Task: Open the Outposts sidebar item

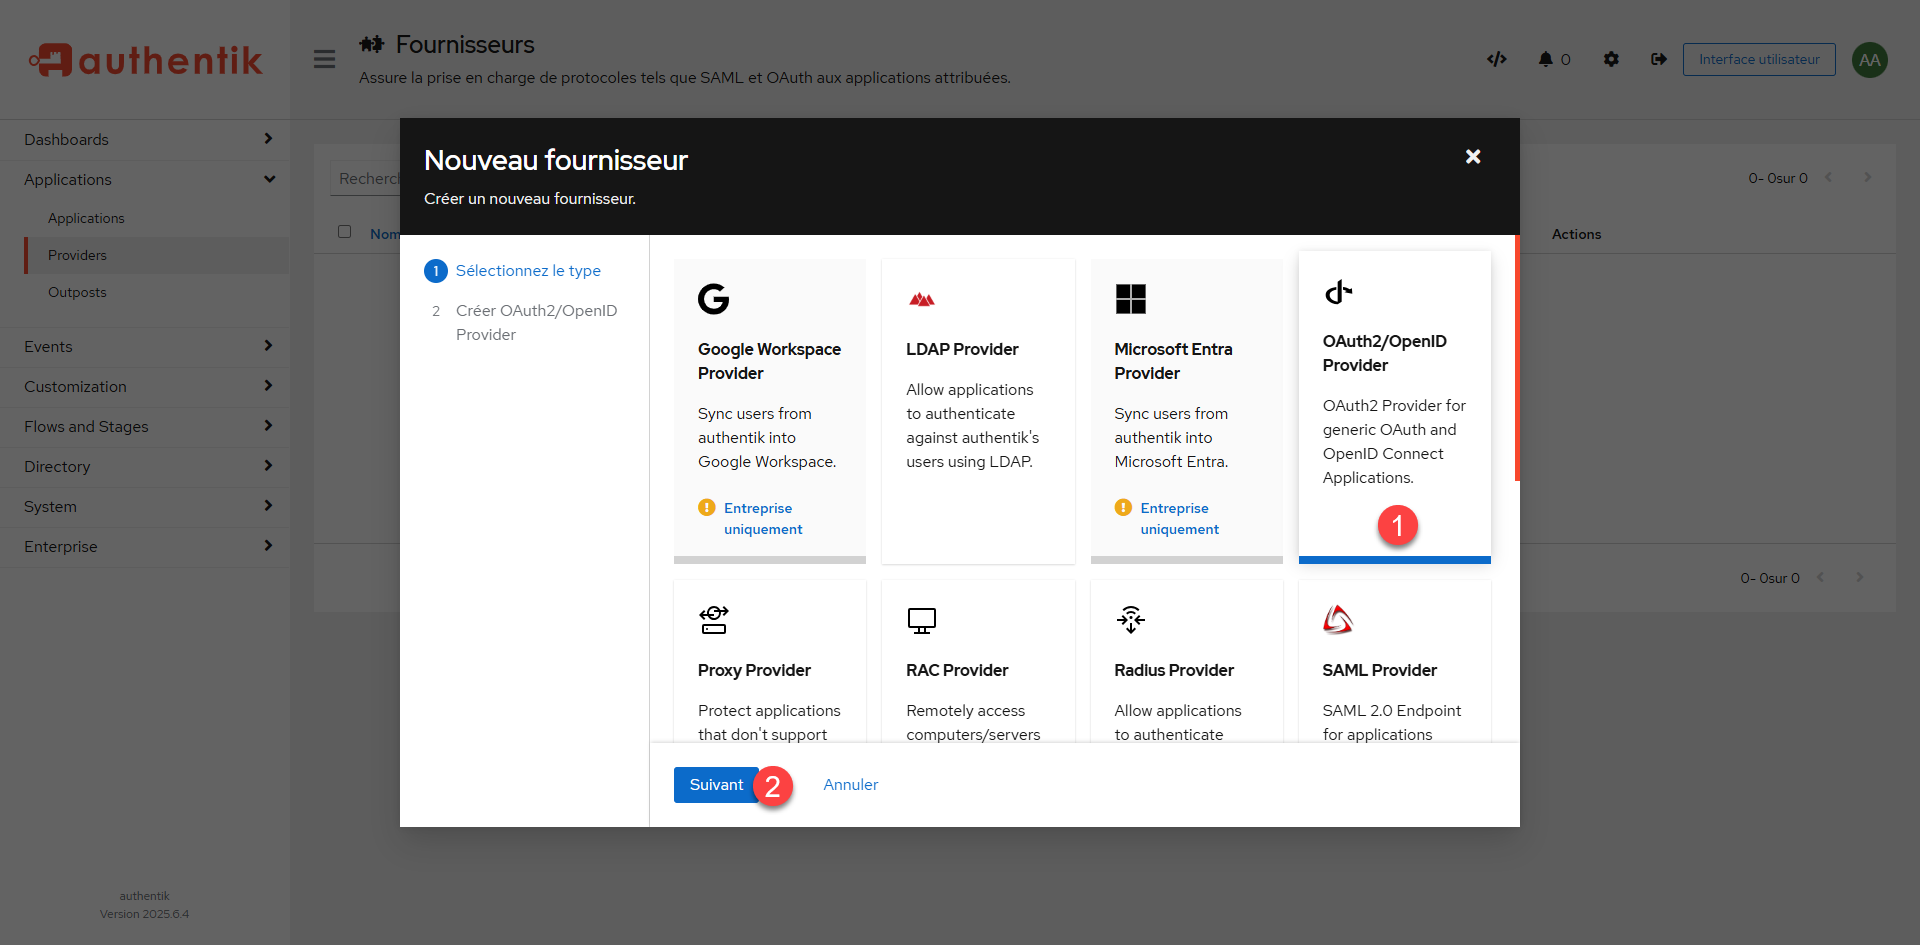Action: pos(77,292)
